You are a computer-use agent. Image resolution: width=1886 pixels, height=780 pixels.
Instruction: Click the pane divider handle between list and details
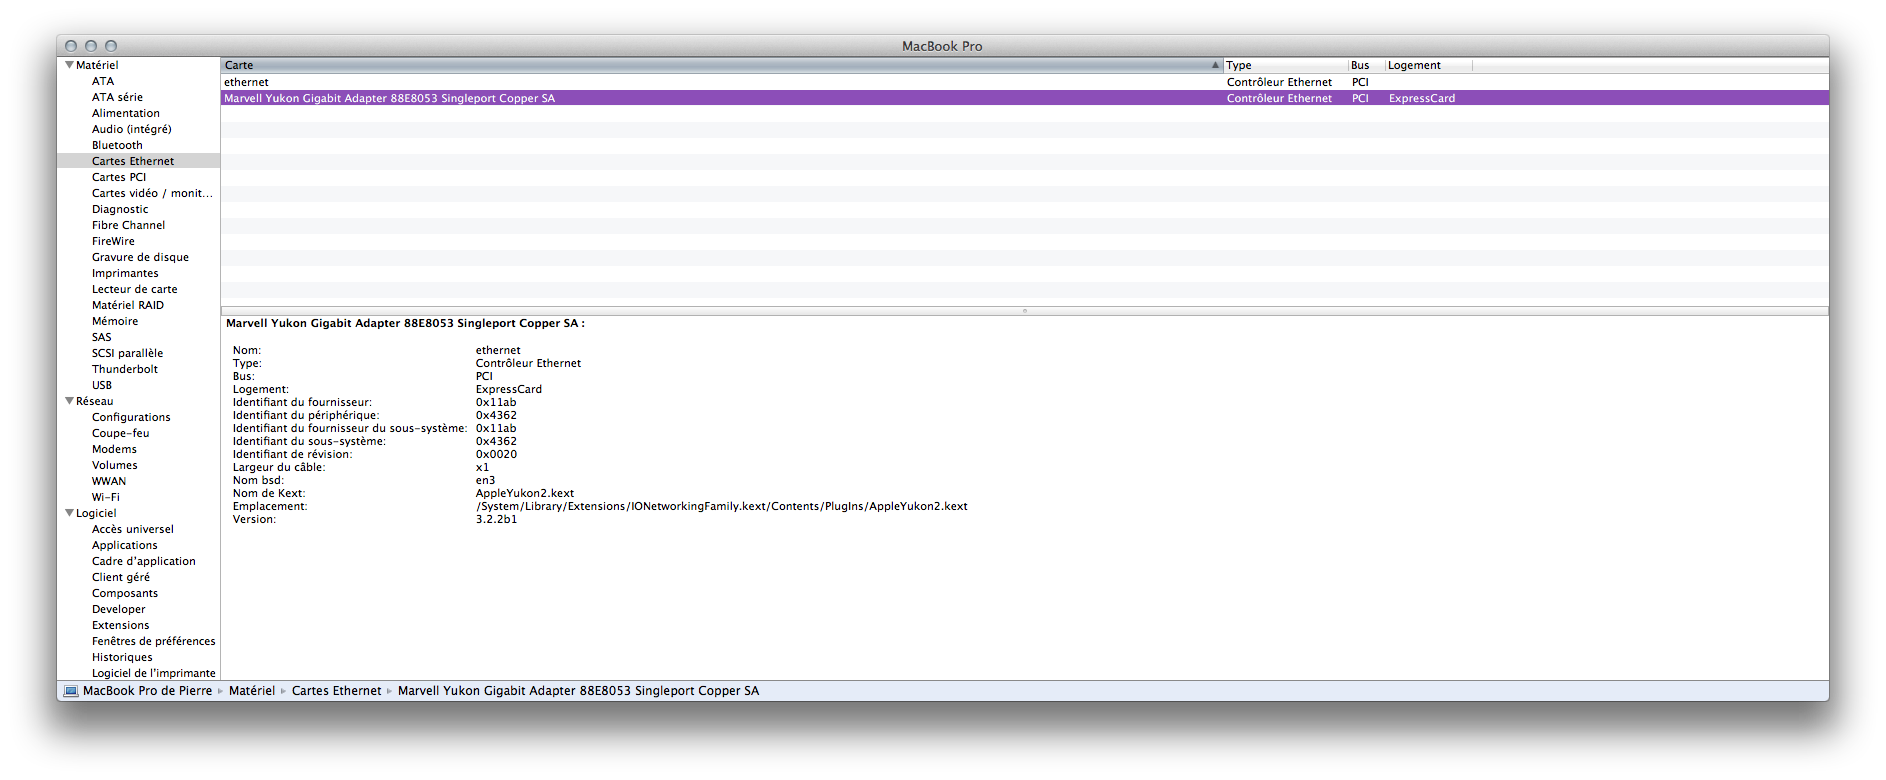pyautogui.click(x=1024, y=311)
